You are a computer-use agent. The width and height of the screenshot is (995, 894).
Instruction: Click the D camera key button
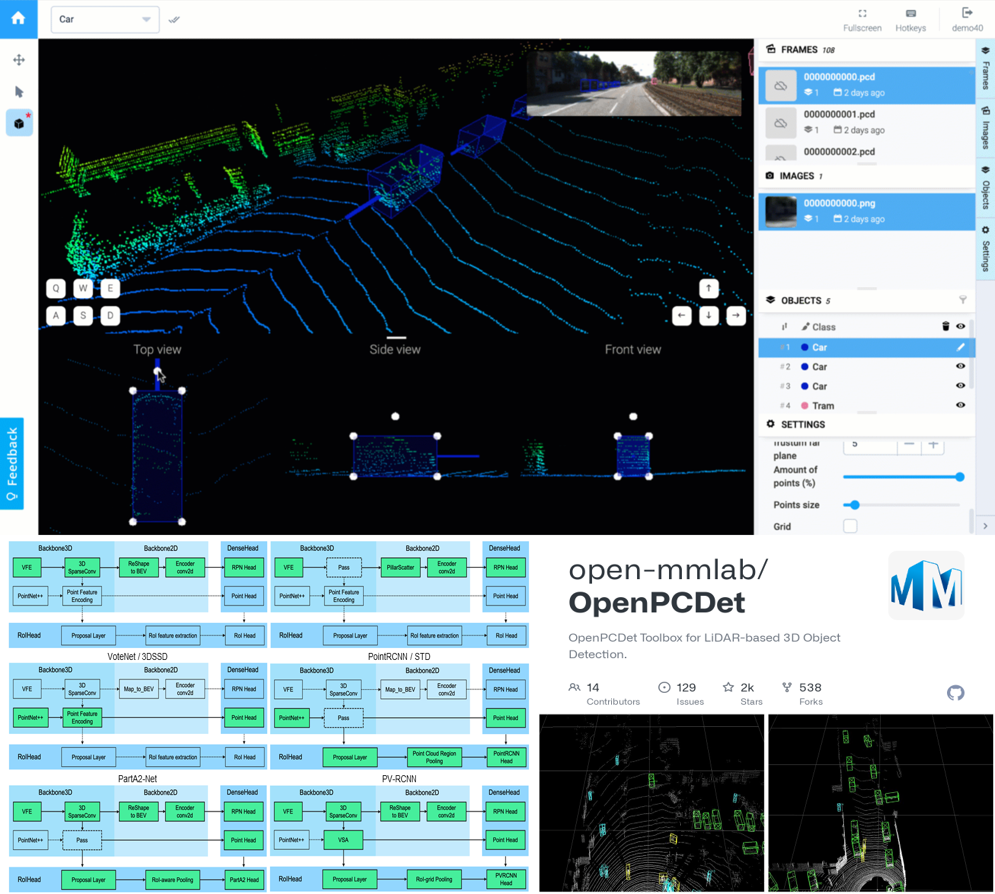tap(110, 315)
